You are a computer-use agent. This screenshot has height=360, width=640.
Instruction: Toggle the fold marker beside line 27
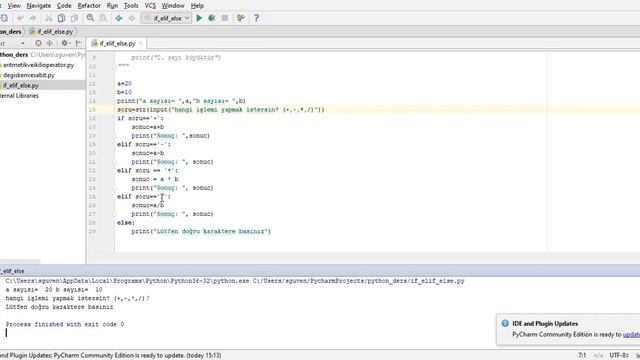coord(115,214)
